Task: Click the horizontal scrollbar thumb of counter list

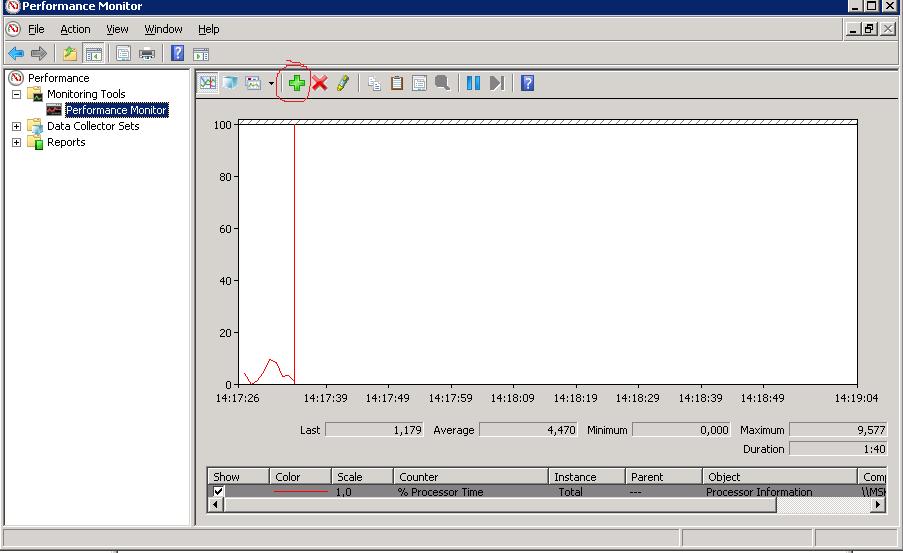Action: coord(499,505)
